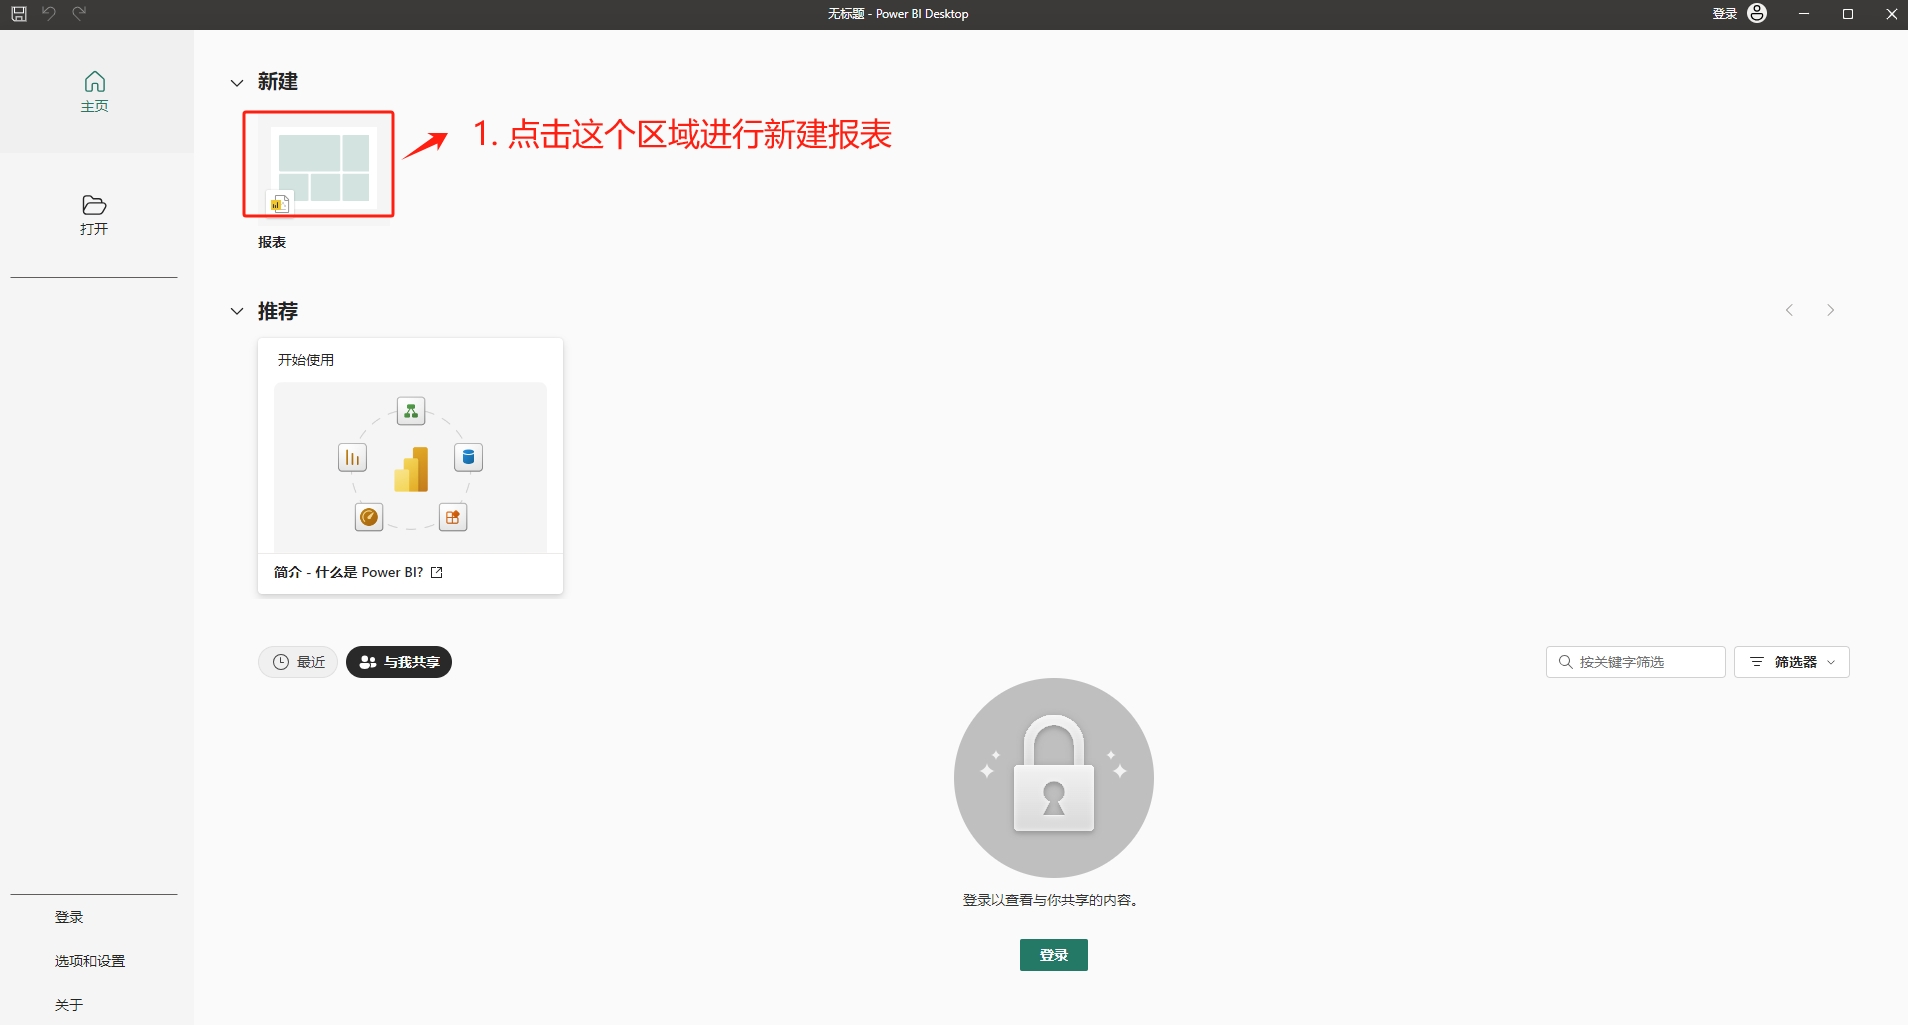Open 关于 in the sidebar
Viewport: 1908px width, 1025px height.
(x=69, y=1005)
